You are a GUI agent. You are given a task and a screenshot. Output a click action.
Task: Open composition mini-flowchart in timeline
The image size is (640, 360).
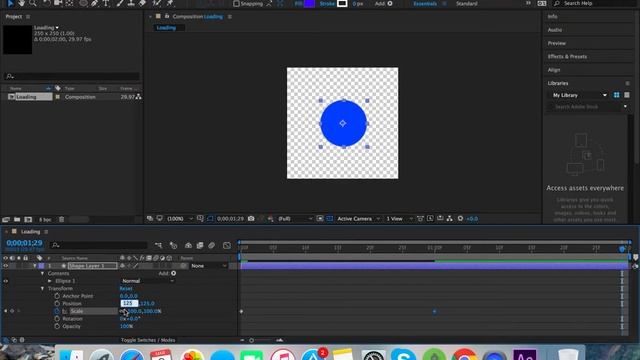[158, 245]
